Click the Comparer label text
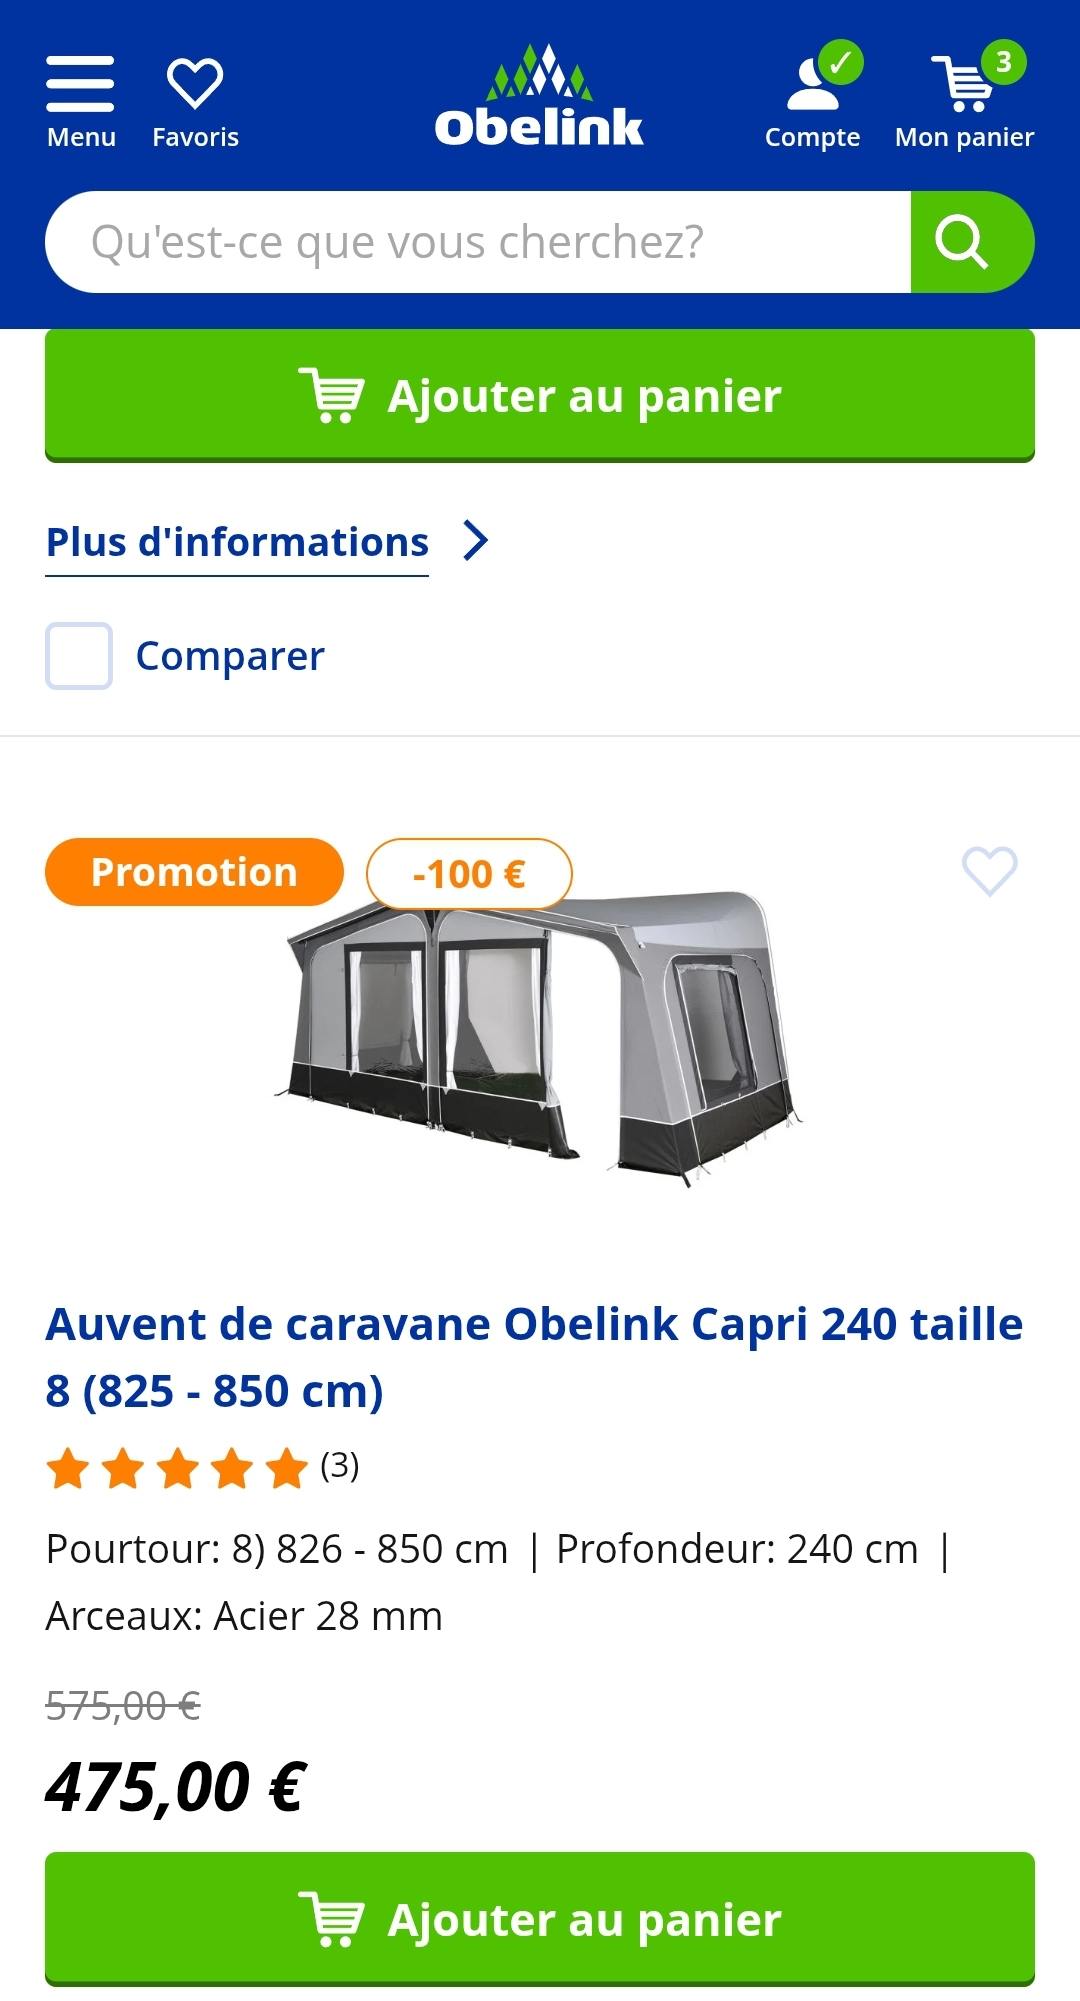This screenshot has width=1080, height=2001. 230,656
